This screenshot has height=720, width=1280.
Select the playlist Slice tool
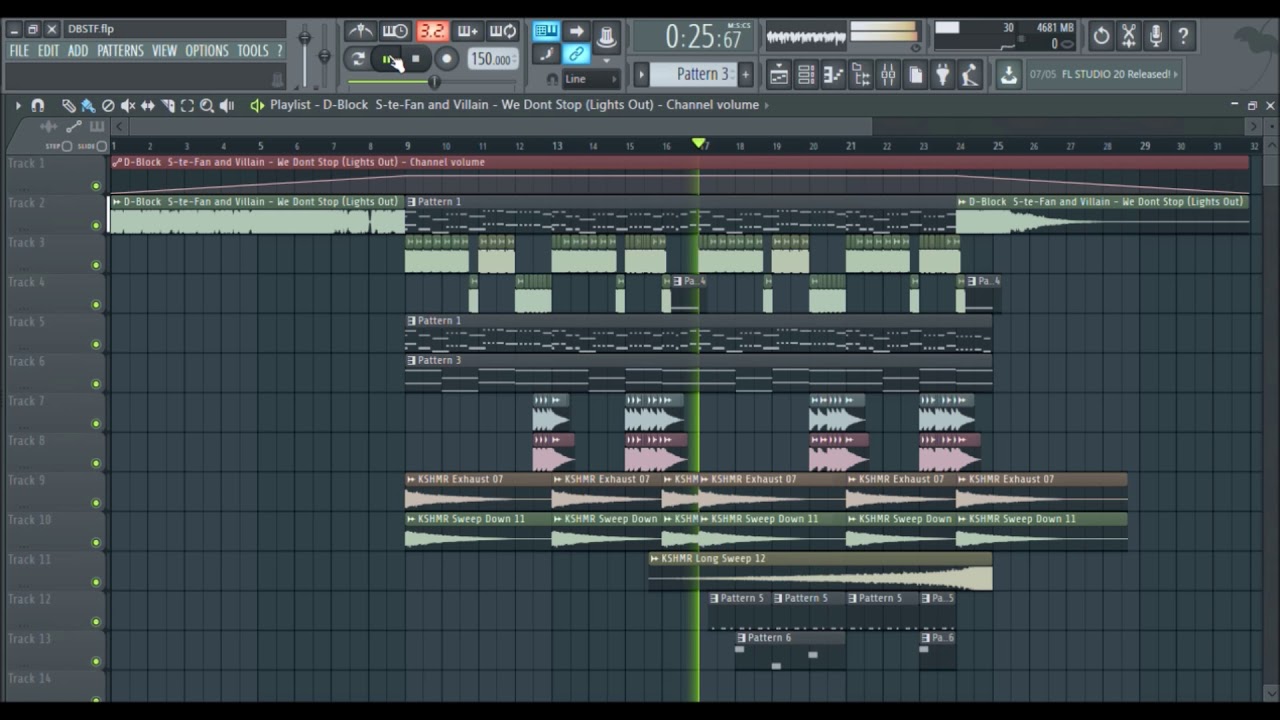point(168,105)
